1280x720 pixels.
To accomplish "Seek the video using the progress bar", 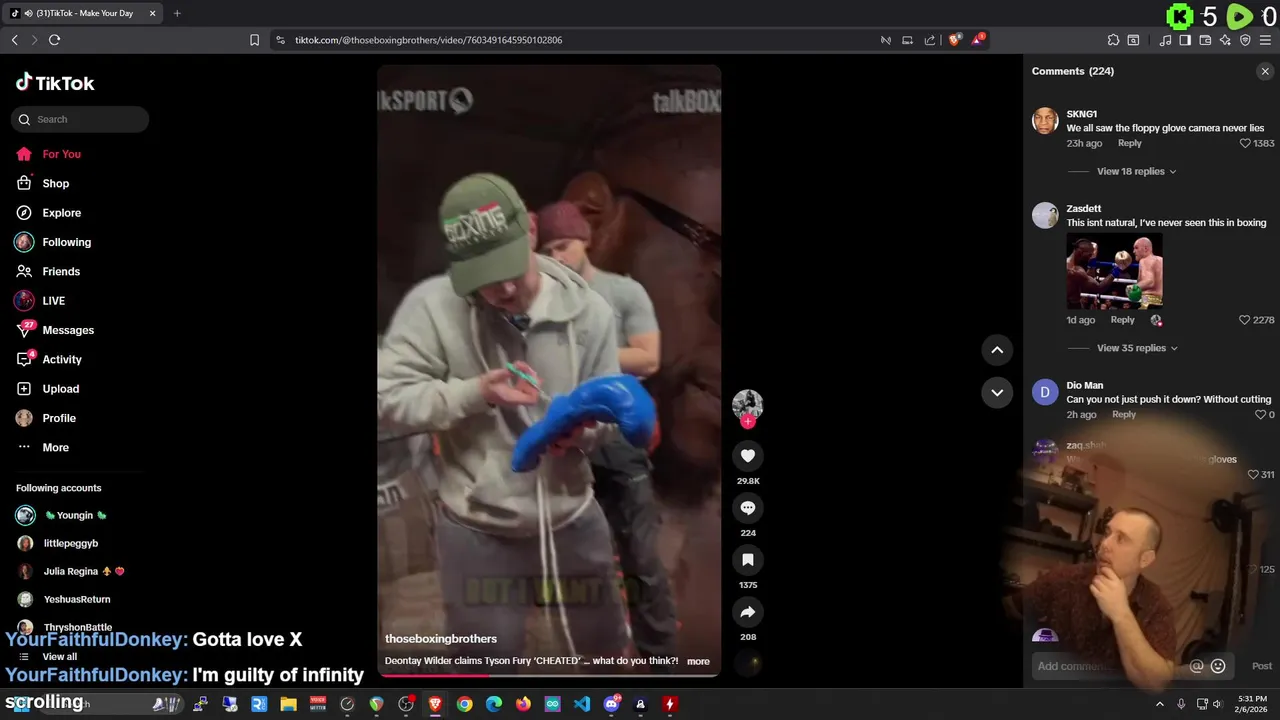I will pyautogui.click(x=549, y=675).
